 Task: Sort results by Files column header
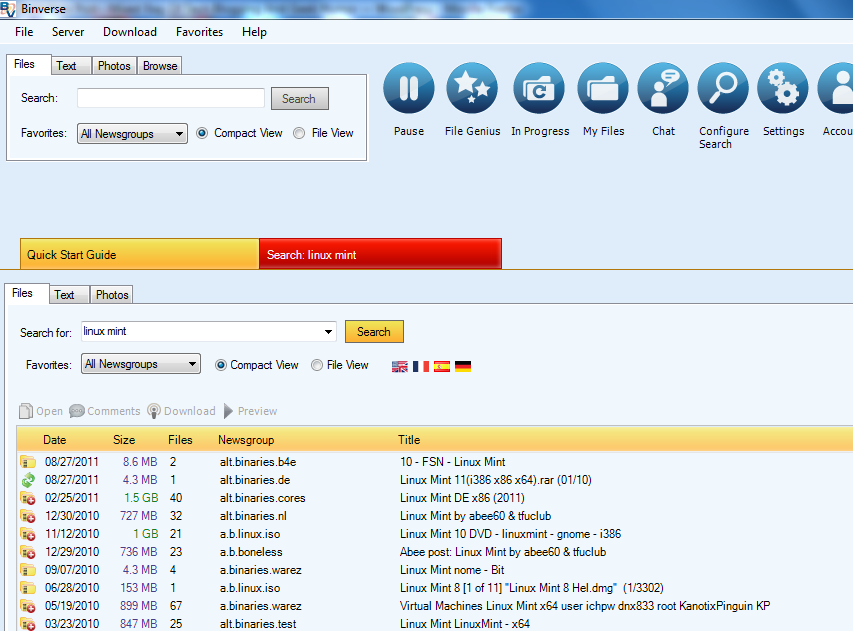point(180,440)
